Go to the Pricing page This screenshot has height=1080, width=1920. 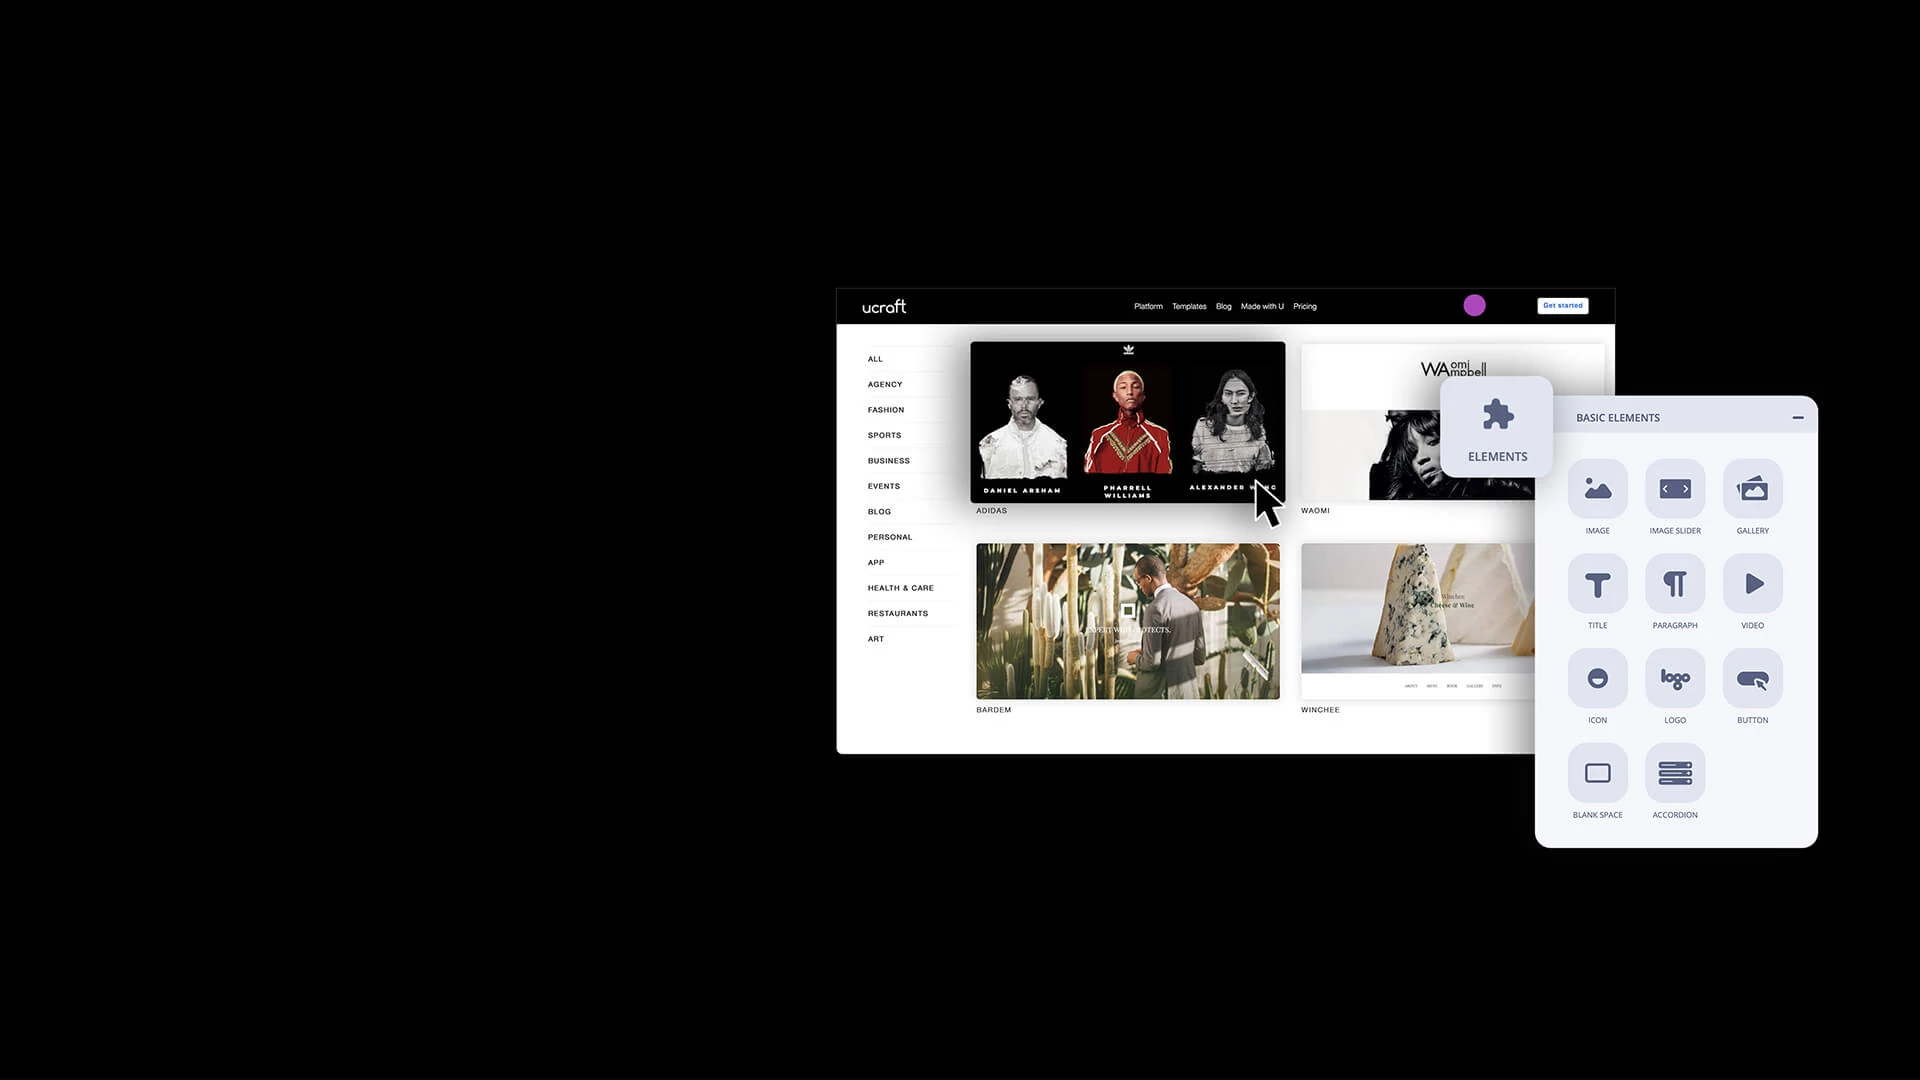pyautogui.click(x=1304, y=307)
